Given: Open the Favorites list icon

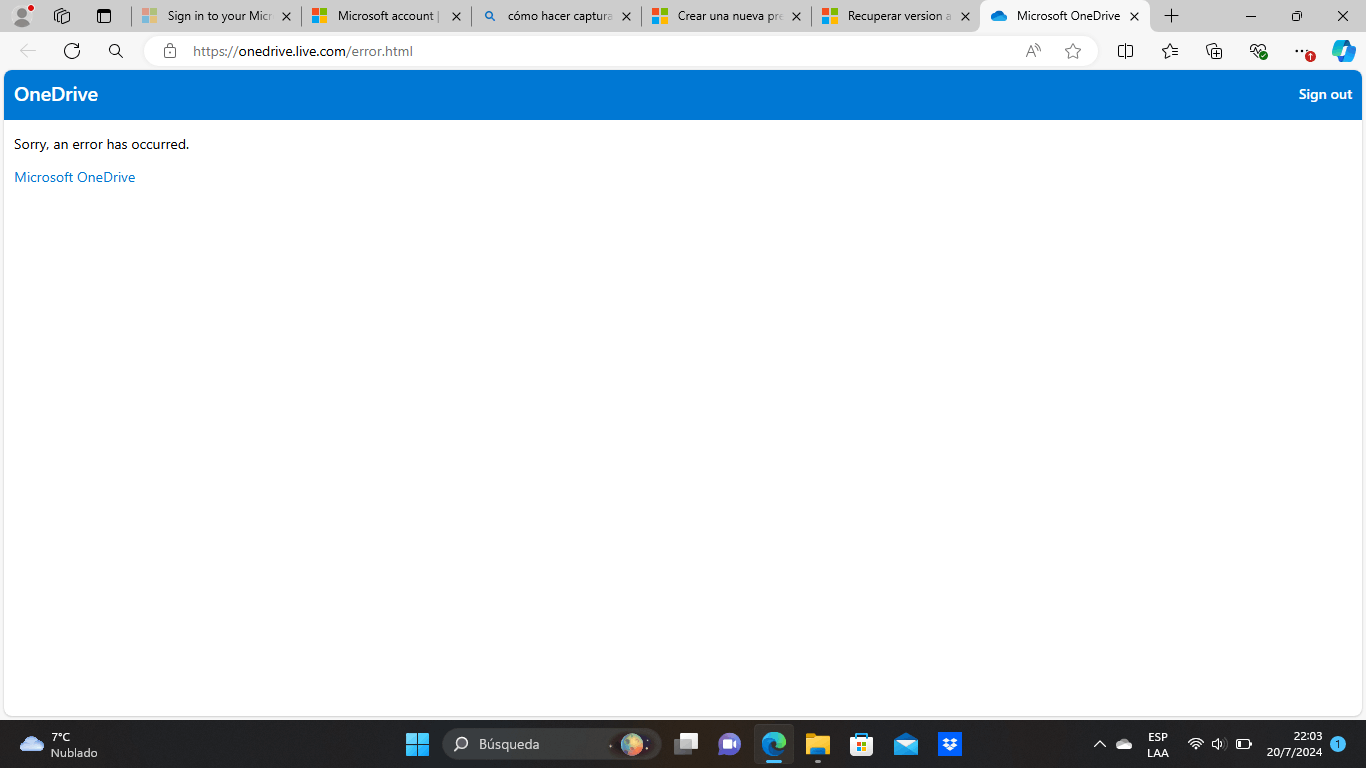Looking at the screenshot, I should tap(1170, 51).
